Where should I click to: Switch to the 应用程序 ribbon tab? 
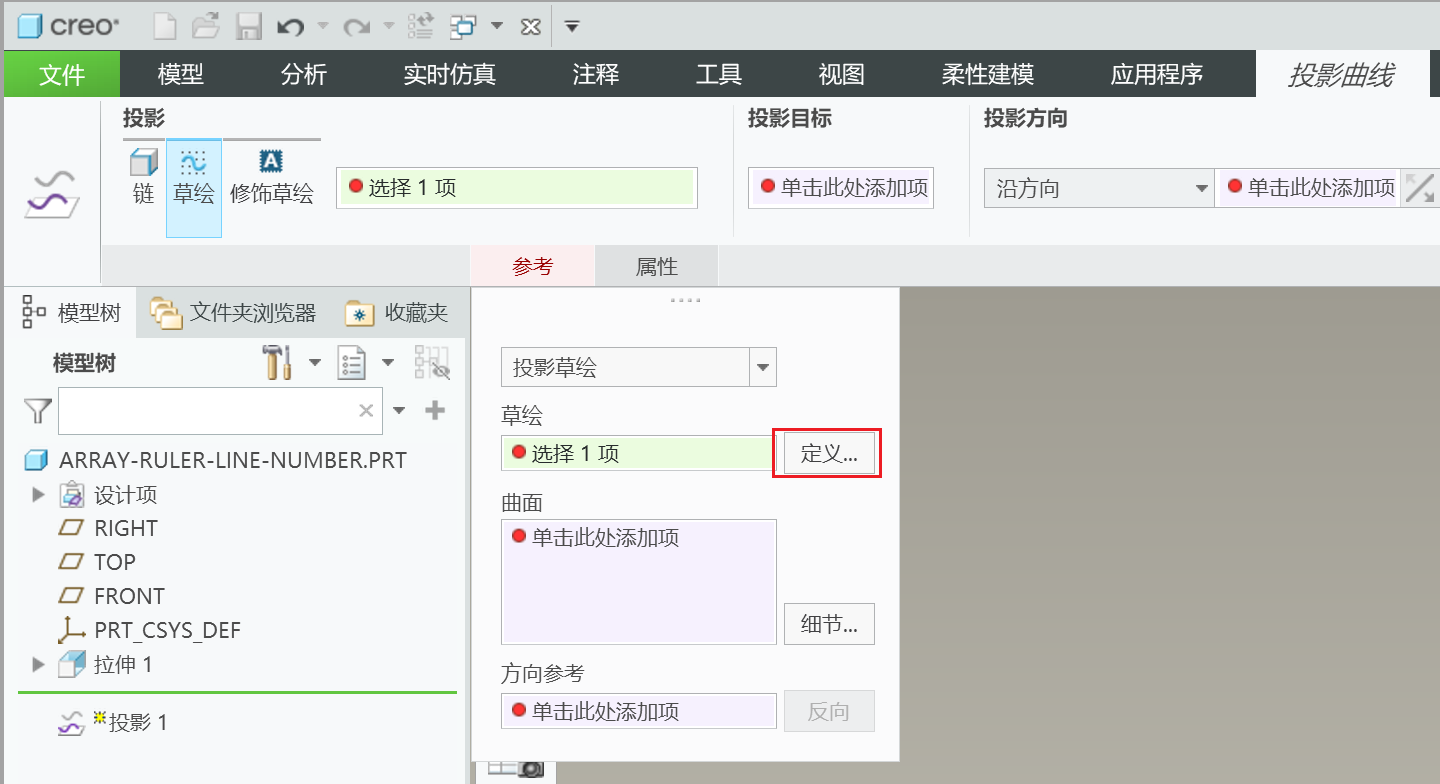pos(1157,74)
